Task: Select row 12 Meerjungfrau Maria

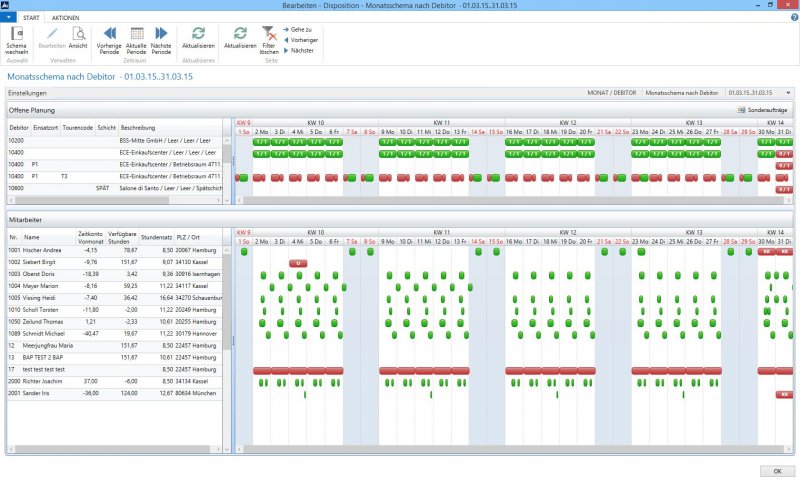Action: point(115,345)
